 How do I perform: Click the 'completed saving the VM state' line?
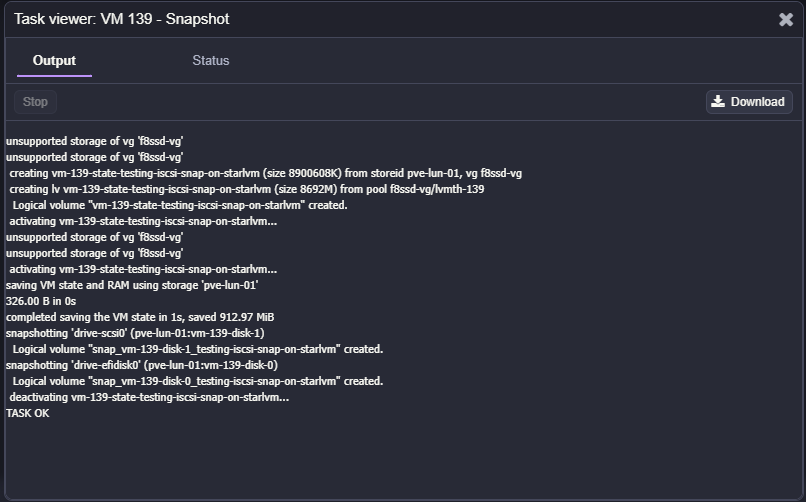(x=140, y=317)
